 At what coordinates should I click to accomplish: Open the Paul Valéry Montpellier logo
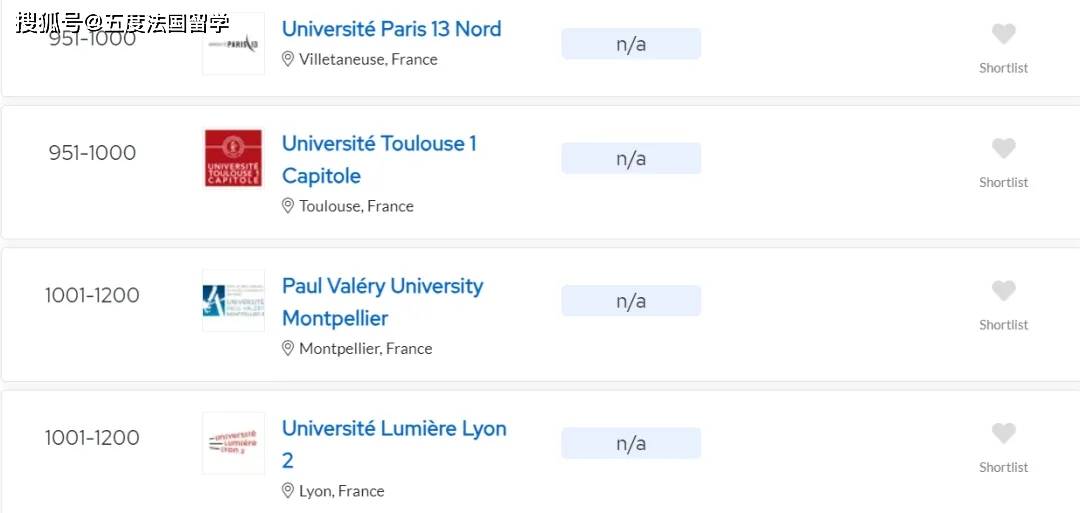pos(233,300)
